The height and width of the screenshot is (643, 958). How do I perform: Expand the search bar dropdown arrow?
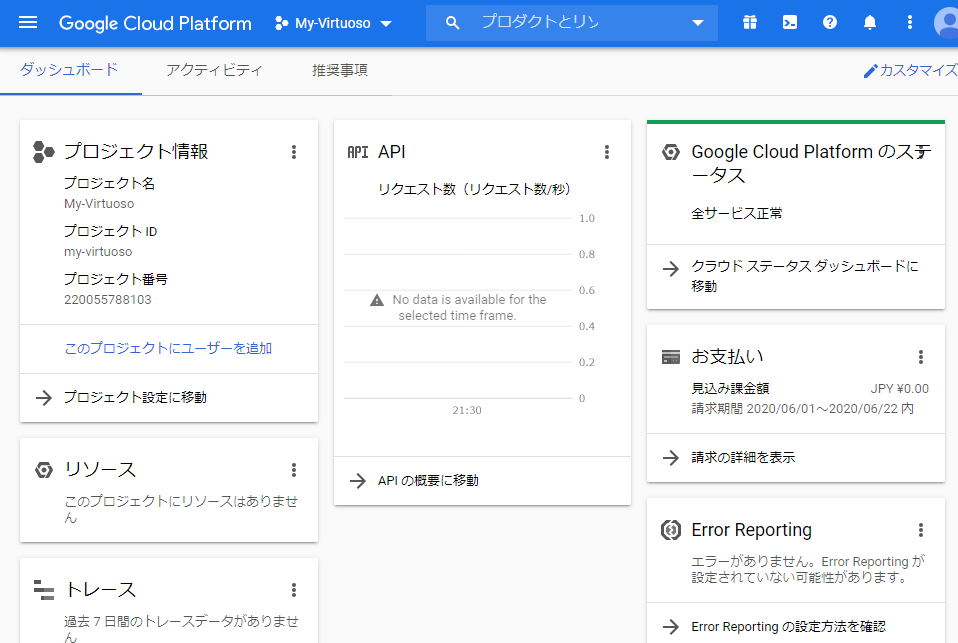click(x=698, y=23)
